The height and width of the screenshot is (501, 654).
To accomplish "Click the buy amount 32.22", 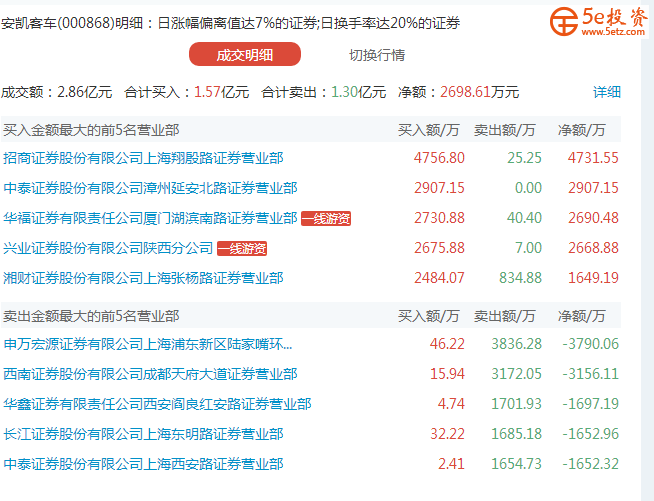I will click(x=447, y=434).
